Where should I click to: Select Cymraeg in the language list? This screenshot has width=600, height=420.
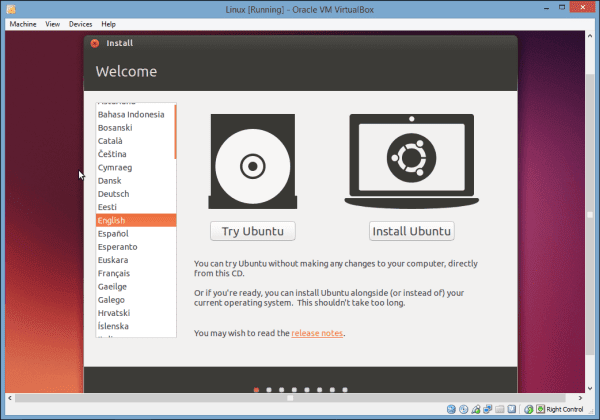[135, 168]
